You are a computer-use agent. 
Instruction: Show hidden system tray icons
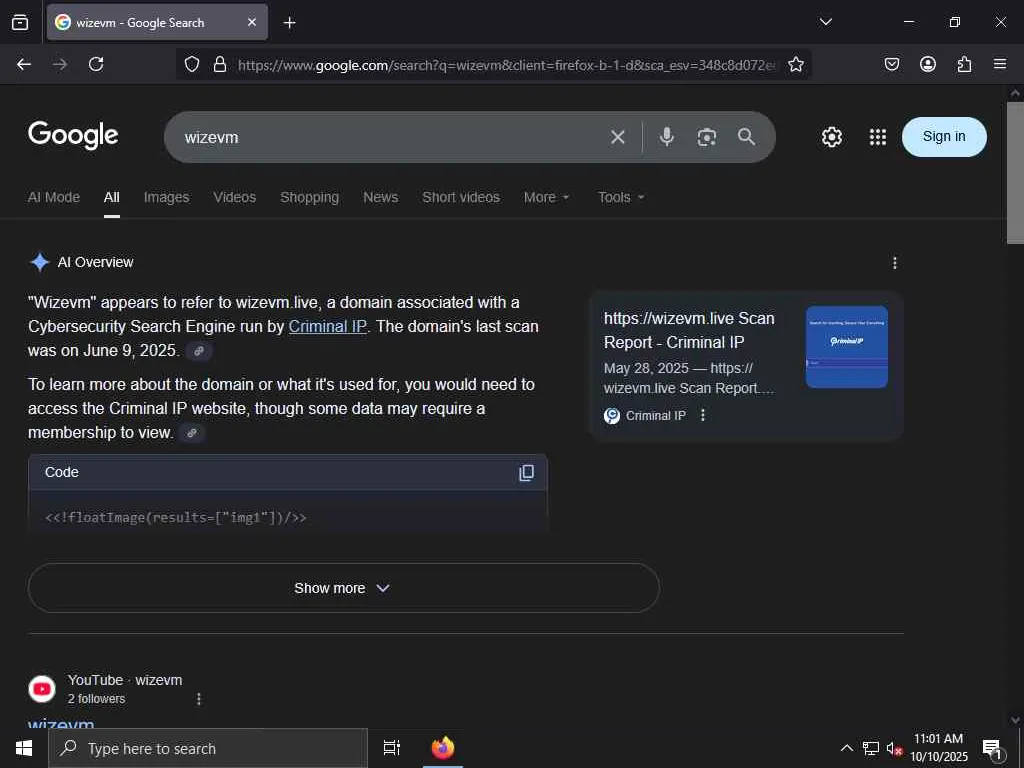(846, 748)
